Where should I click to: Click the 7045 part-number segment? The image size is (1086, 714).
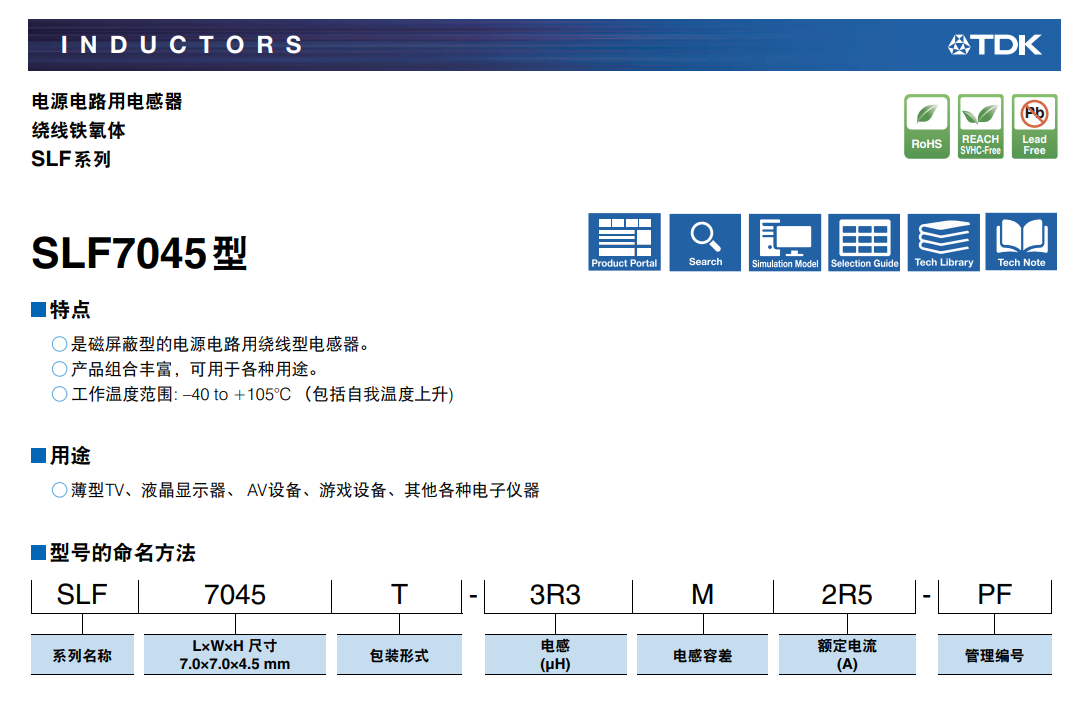pyautogui.click(x=235, y=595)
